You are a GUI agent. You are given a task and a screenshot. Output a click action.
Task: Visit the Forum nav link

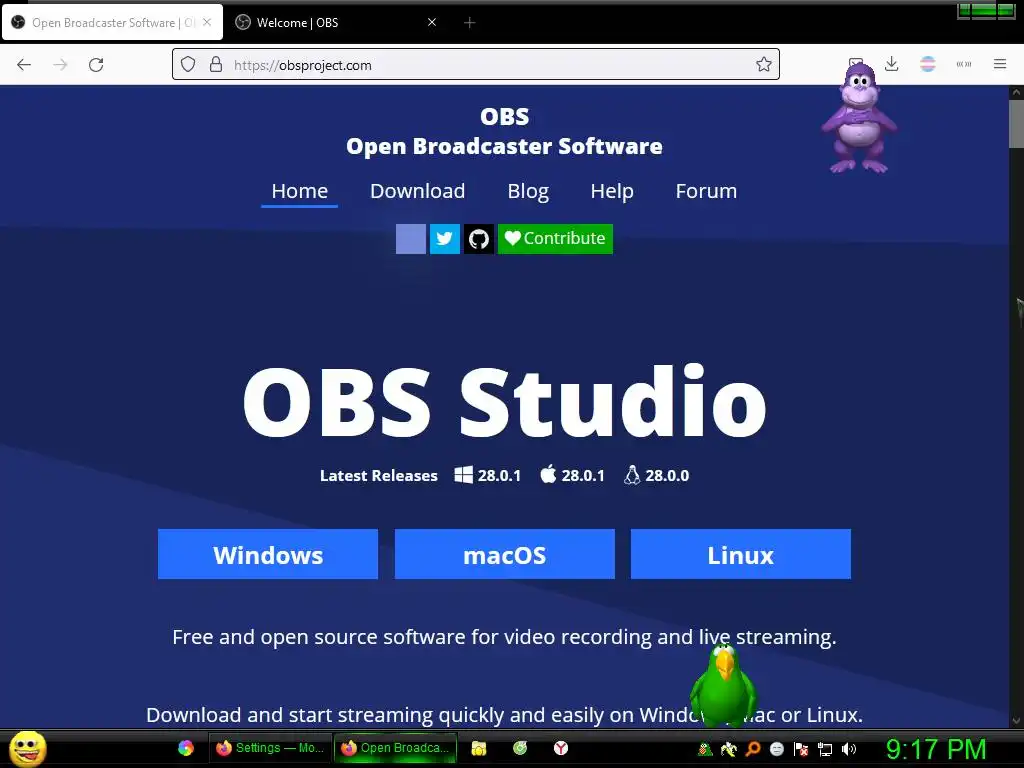tap(706, 191)
